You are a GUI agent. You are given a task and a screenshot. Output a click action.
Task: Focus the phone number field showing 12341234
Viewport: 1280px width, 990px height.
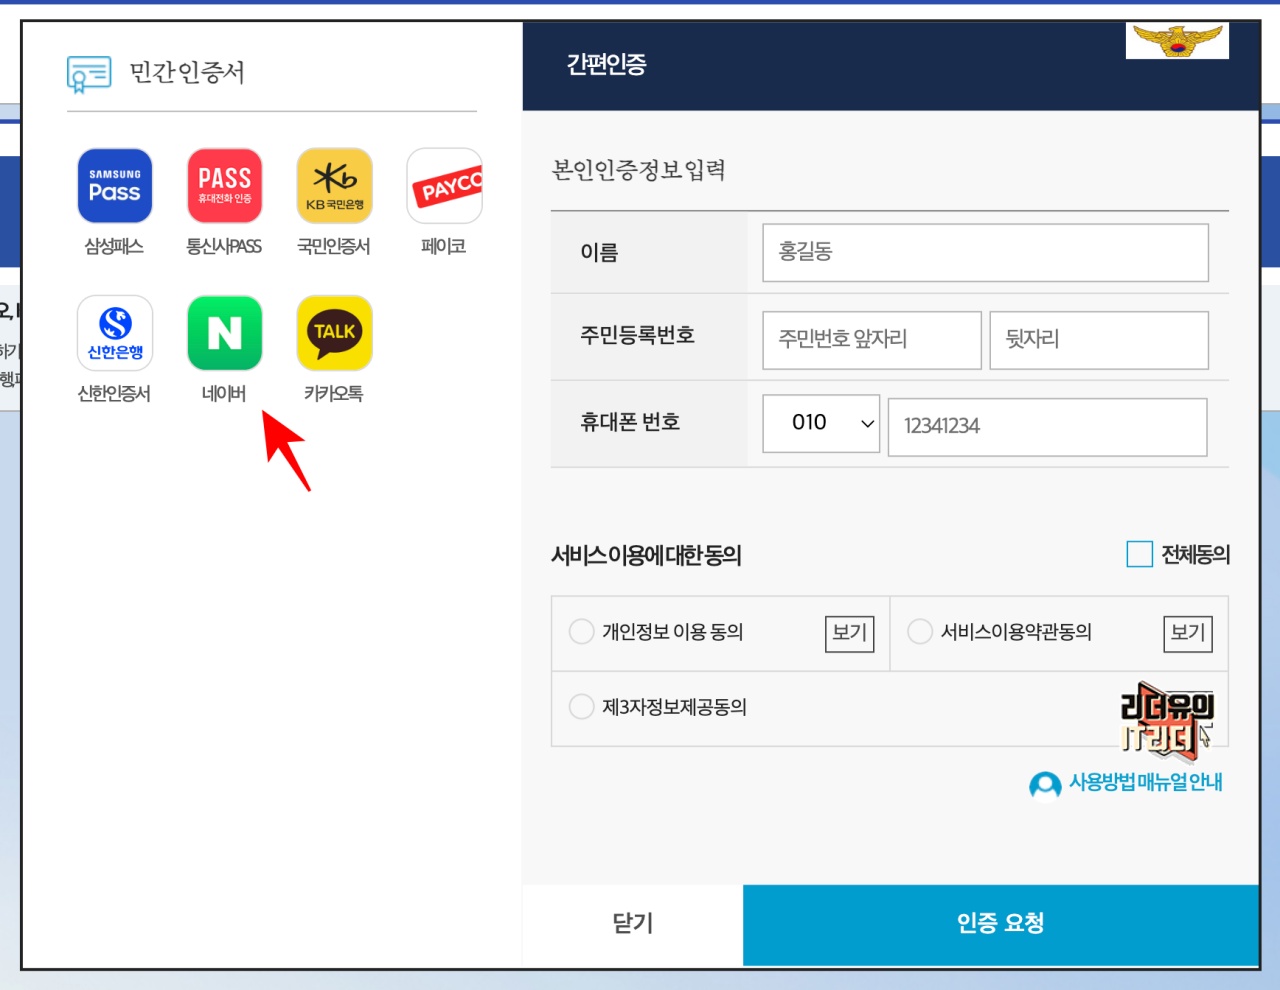click(1047, 427)
